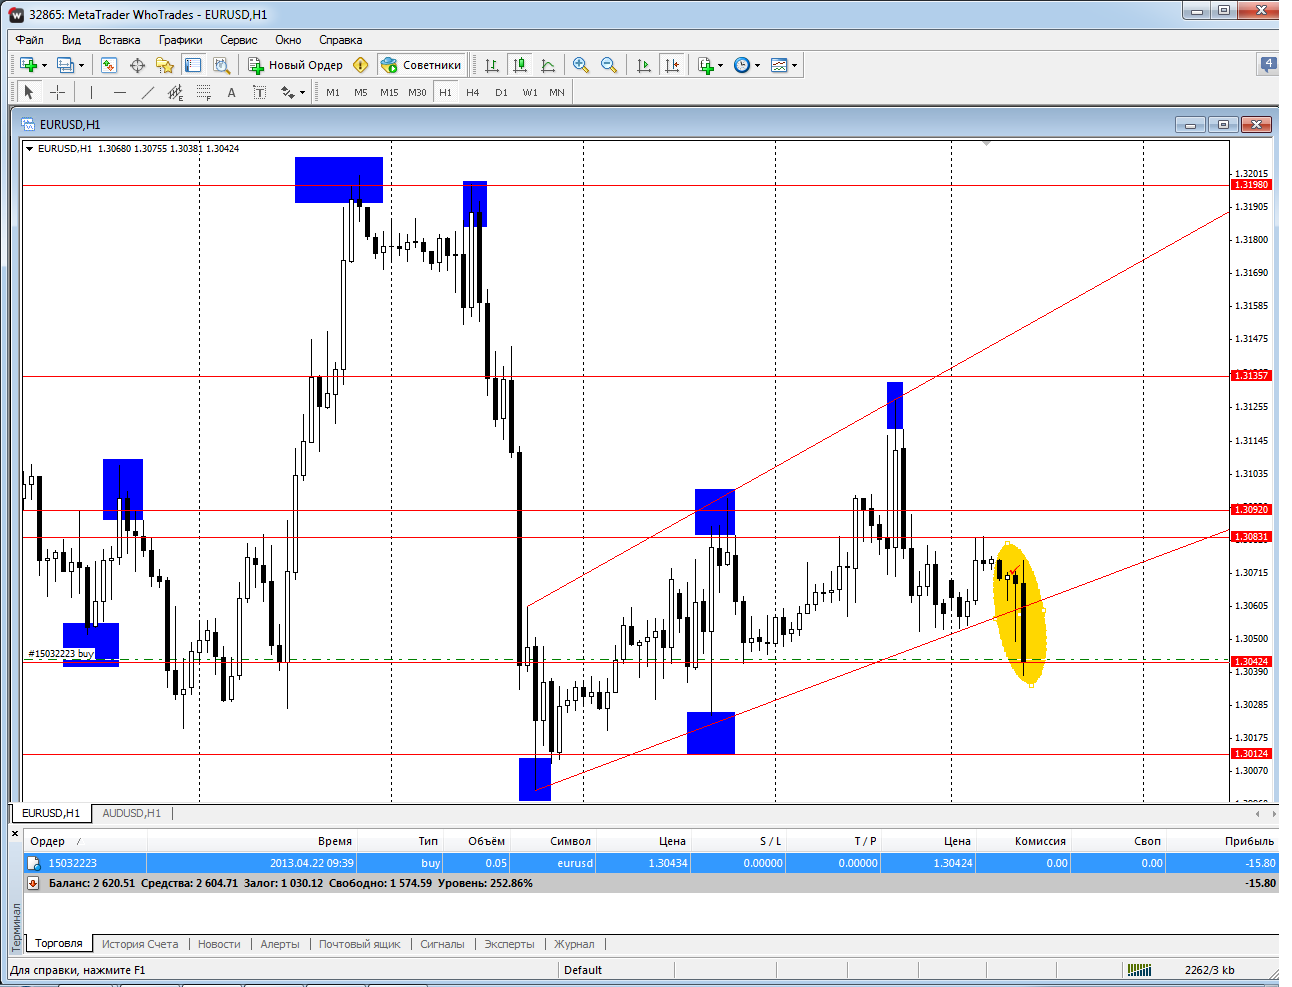Image resolution: width=1292 pixels, height=987 pixels.
Task: Switch to the AUDUSD,H1 chart tab
Action: pos(131,813)
